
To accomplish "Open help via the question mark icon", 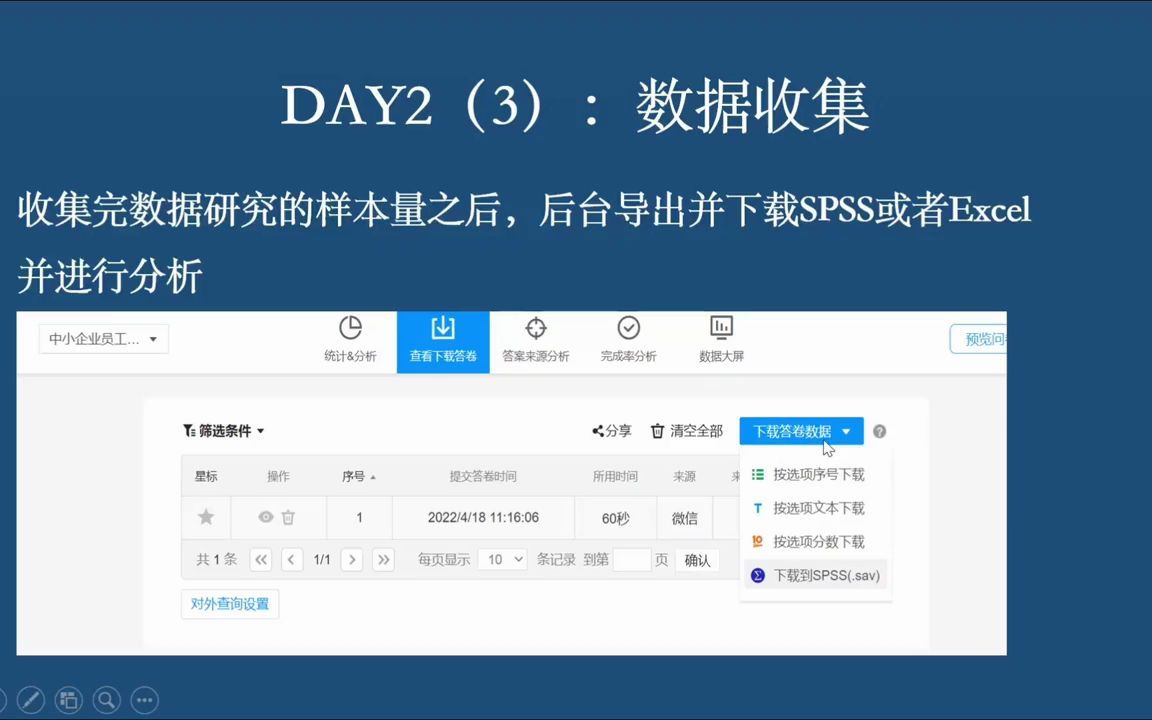I will (878, 431).
